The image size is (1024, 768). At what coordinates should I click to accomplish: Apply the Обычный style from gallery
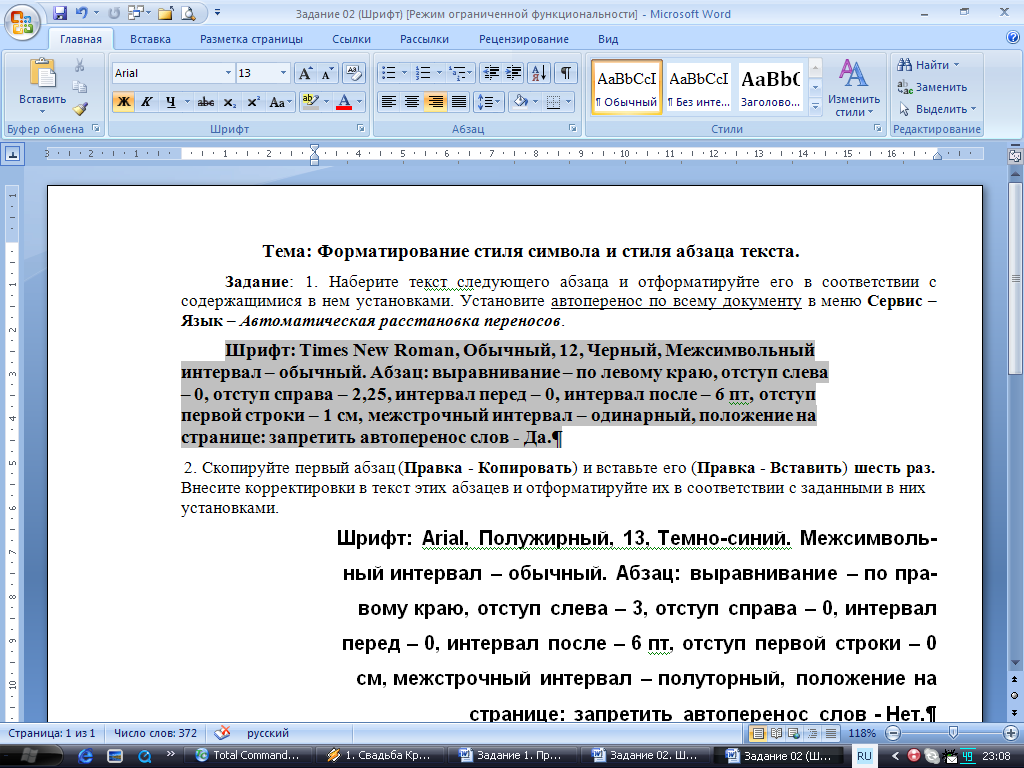point(626,88)
